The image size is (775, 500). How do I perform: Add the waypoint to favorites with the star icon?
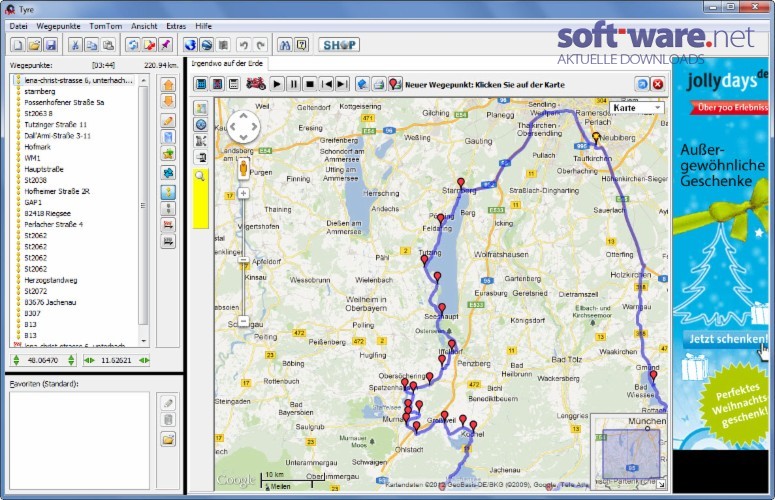point(168,154)
